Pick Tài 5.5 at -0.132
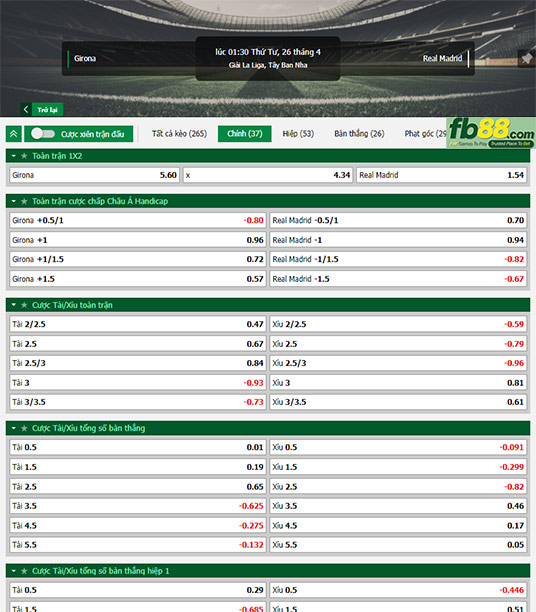 click(138, 545)
